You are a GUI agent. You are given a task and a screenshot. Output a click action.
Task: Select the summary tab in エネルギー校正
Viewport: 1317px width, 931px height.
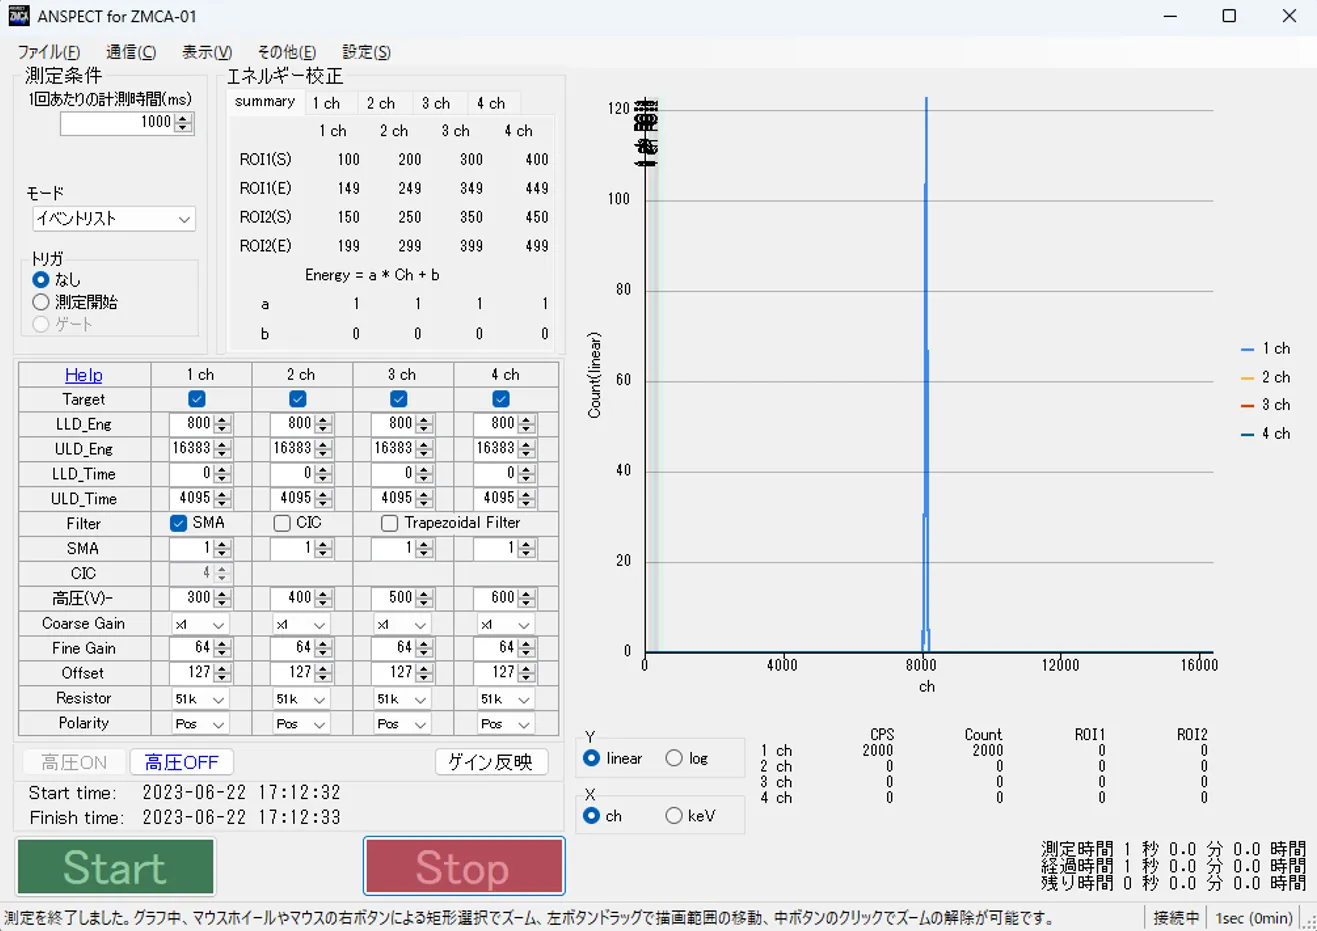coord(265,102)
